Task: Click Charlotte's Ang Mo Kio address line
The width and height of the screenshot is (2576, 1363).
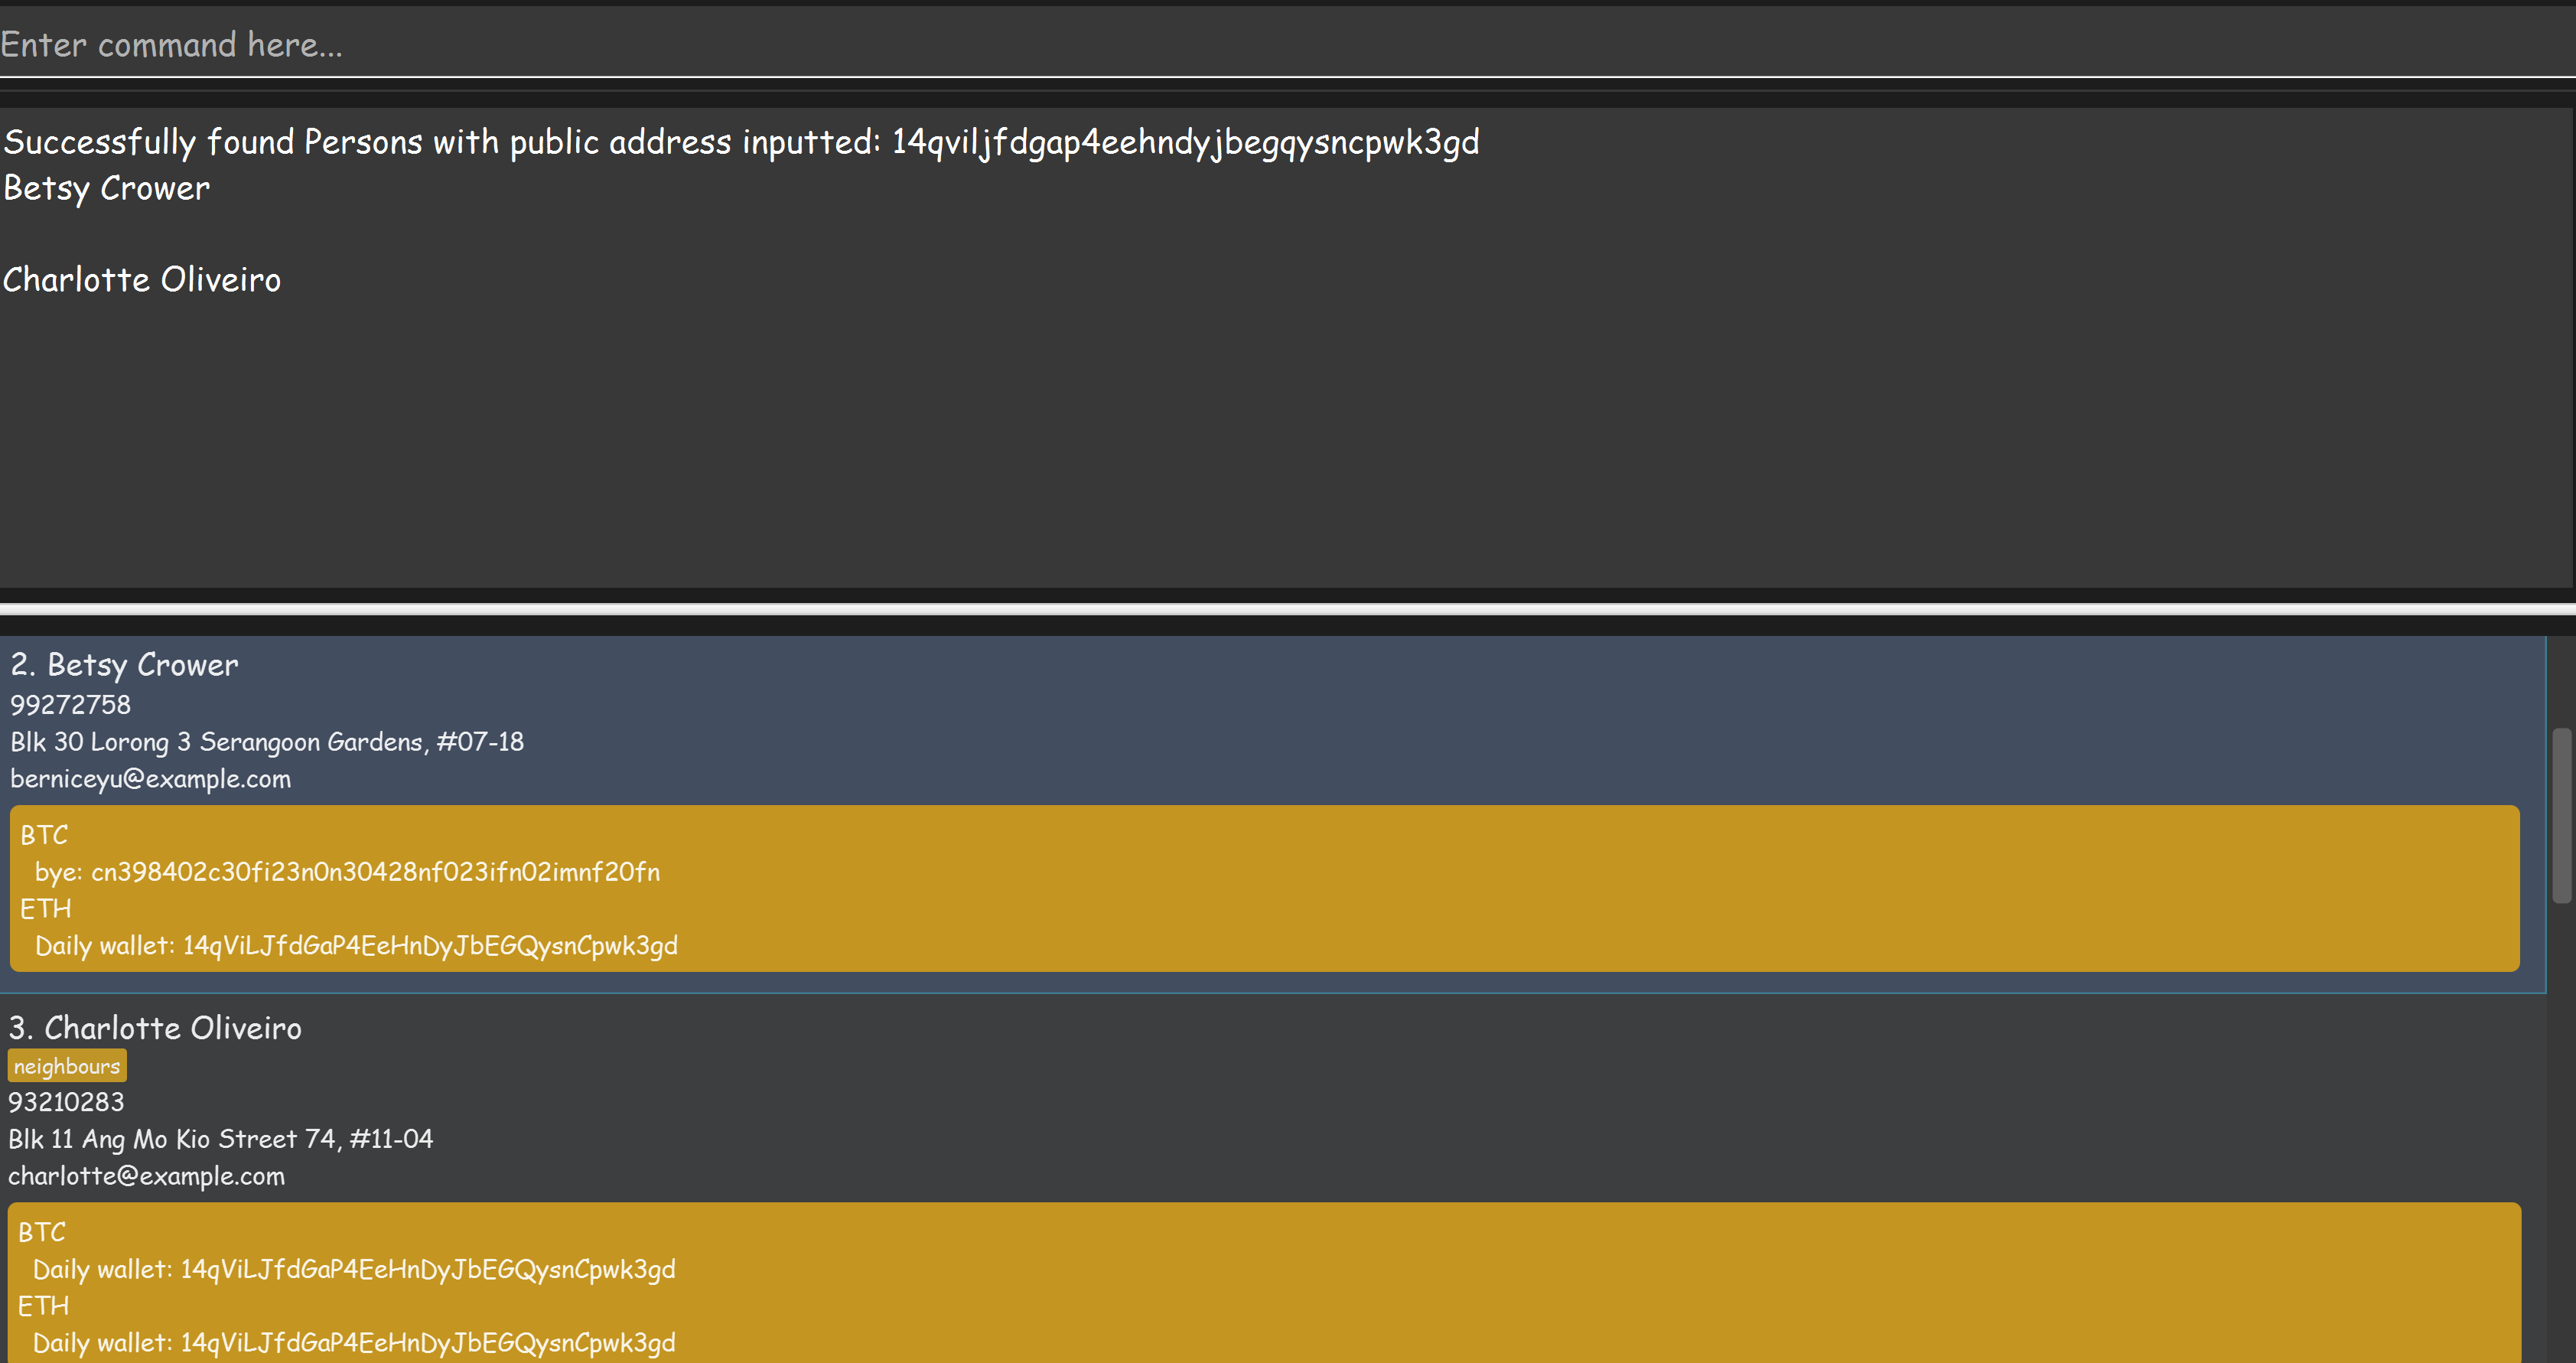Action: point(221,1139)
